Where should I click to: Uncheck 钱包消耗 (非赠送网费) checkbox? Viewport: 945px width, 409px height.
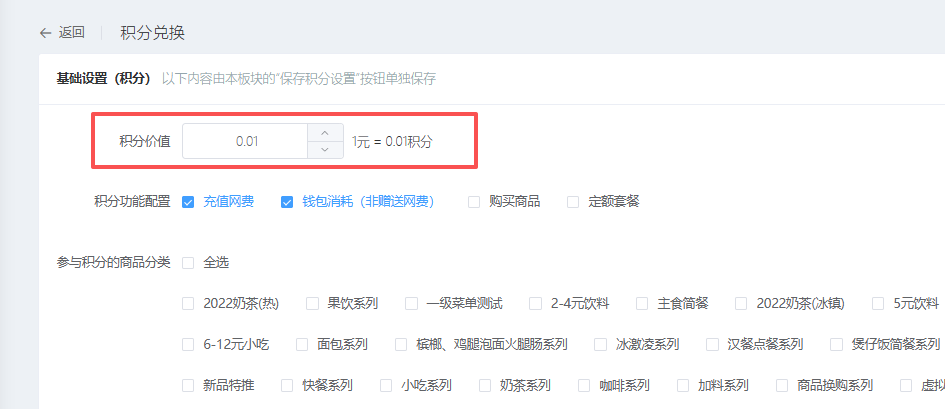point(287,202)
